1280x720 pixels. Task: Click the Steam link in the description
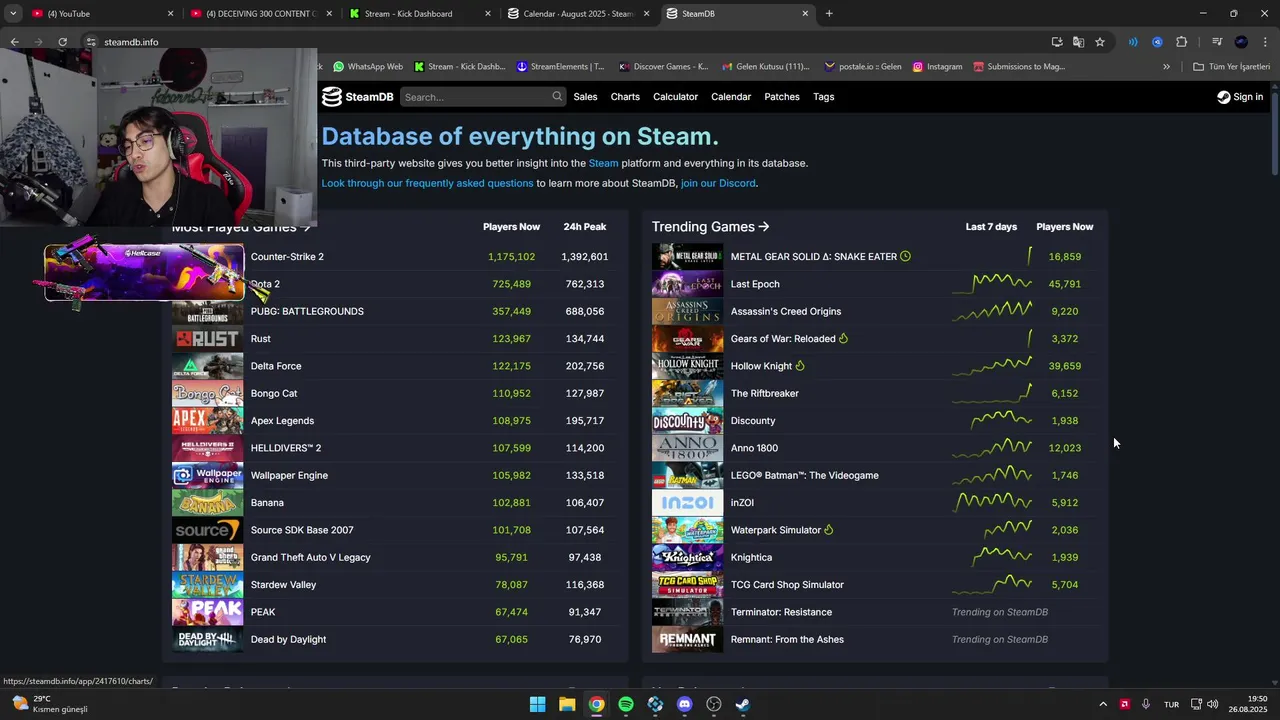pos(603,163)
